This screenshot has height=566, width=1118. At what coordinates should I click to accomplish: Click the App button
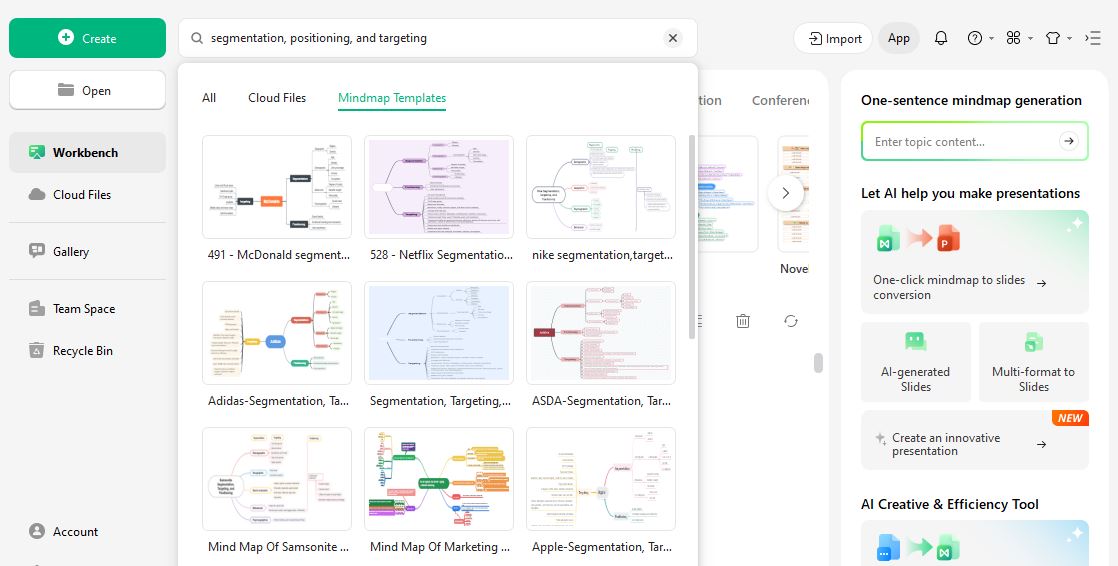[x=898, y=38]
